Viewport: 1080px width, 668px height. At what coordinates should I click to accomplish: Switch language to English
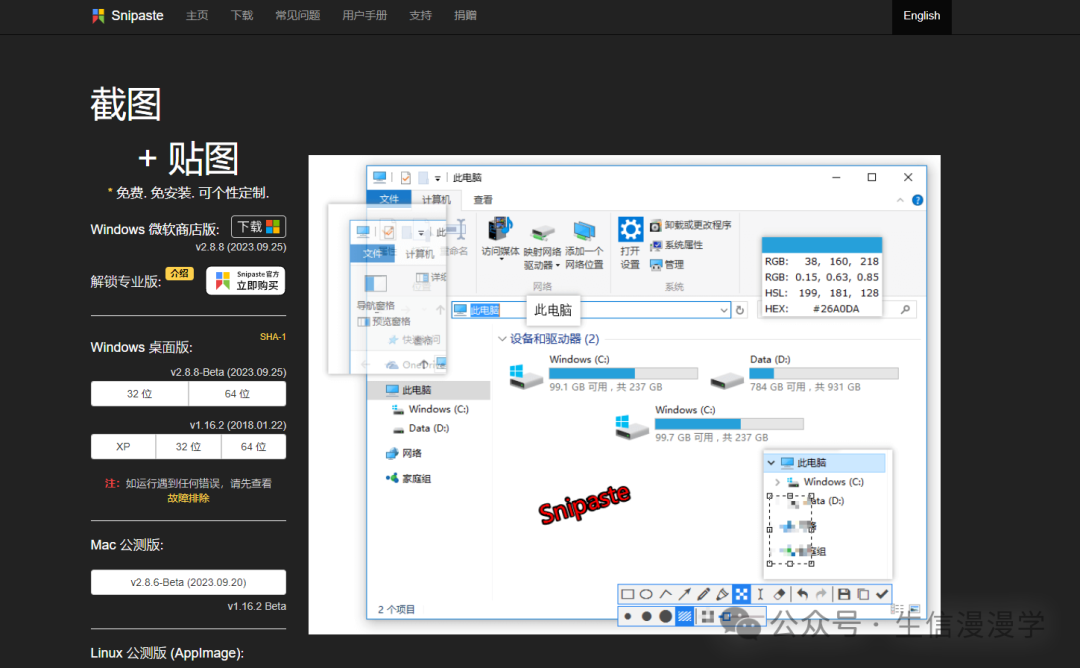point(922,16)
